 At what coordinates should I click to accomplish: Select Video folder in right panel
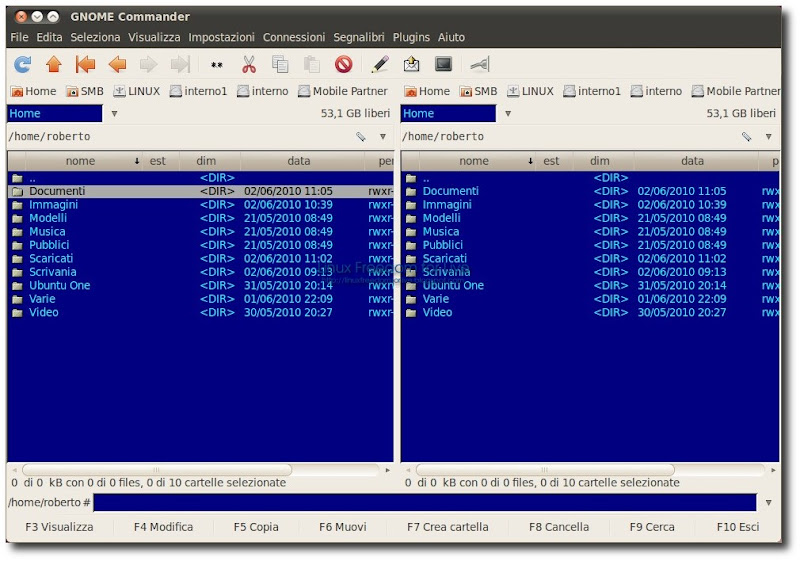(590, 313)
